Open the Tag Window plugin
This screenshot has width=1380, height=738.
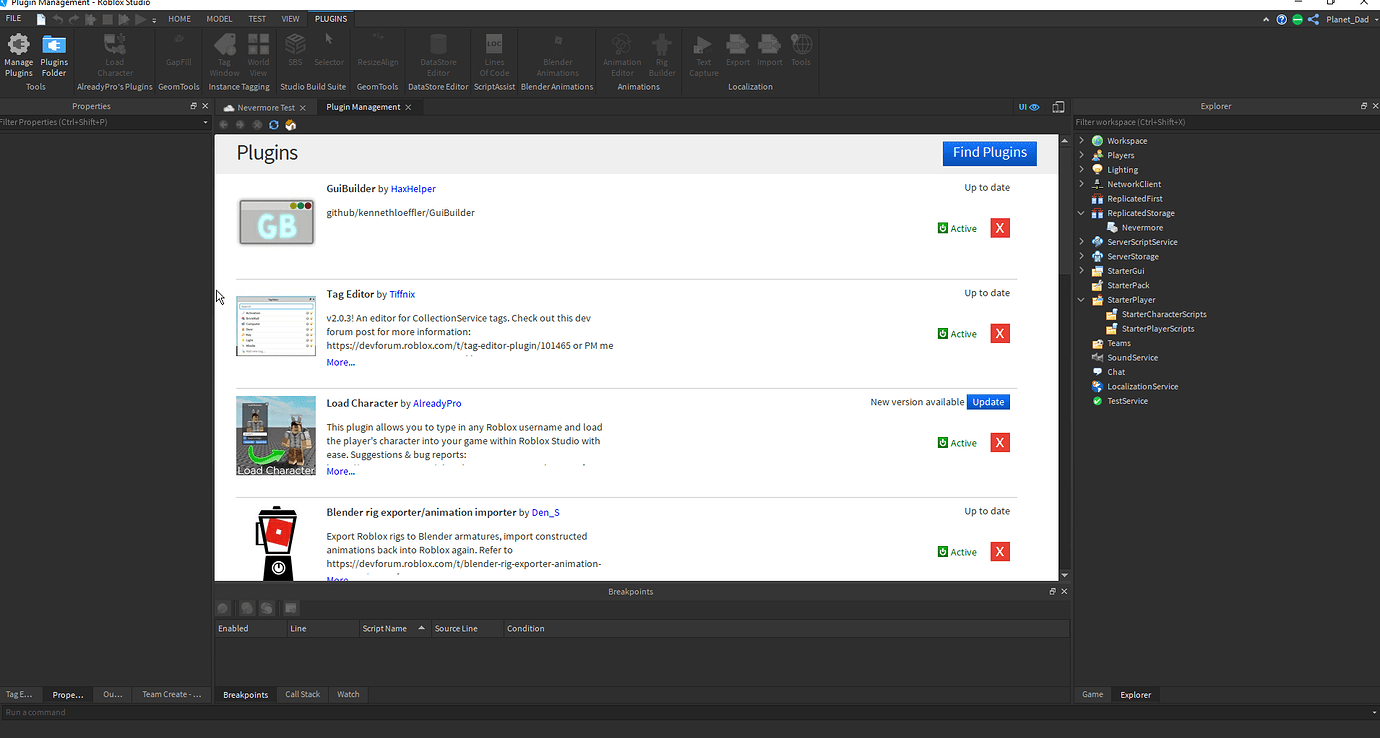224,55
